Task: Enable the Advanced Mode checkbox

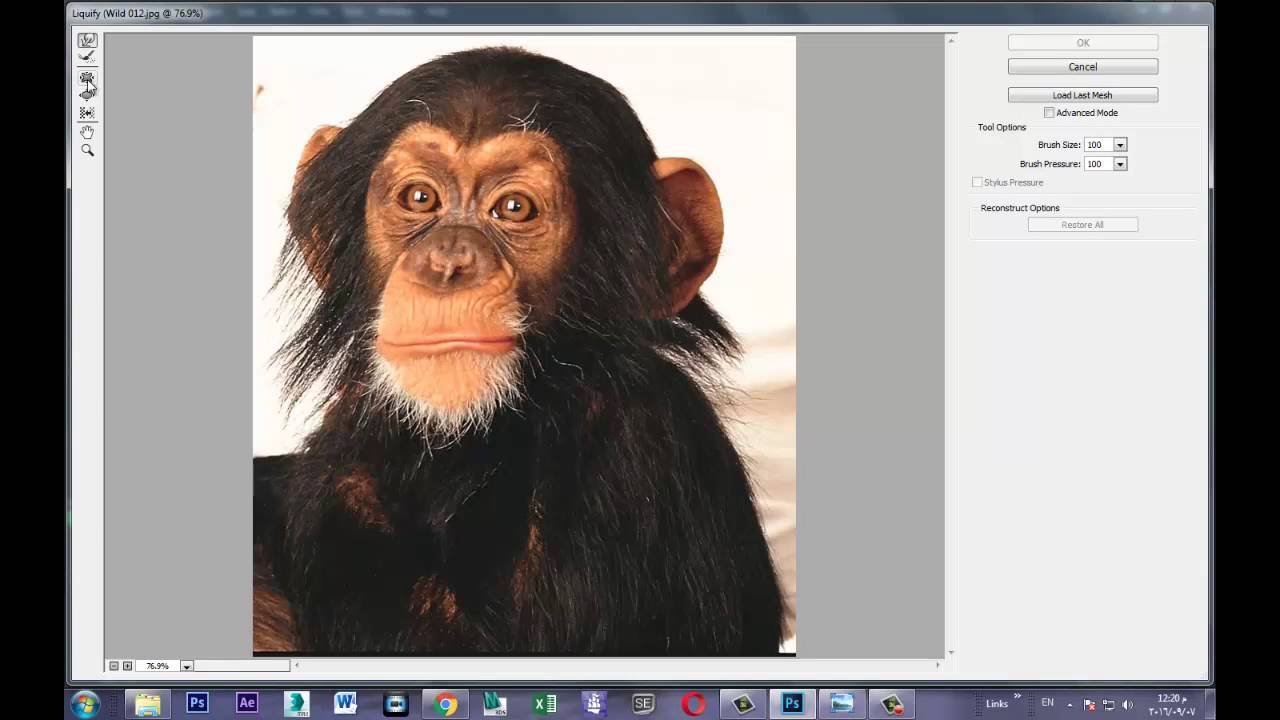Action: pos(1049,113)
